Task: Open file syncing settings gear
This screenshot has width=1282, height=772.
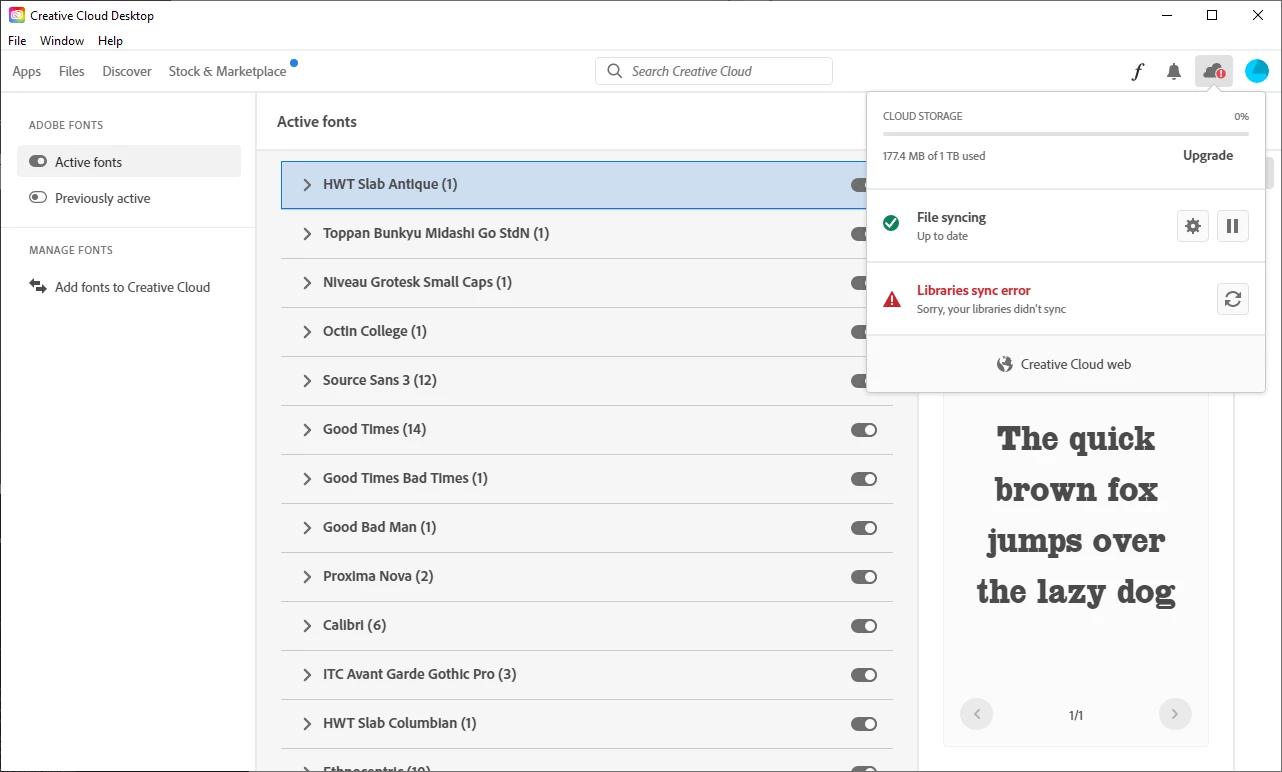Action: (x=1193, y=226)
